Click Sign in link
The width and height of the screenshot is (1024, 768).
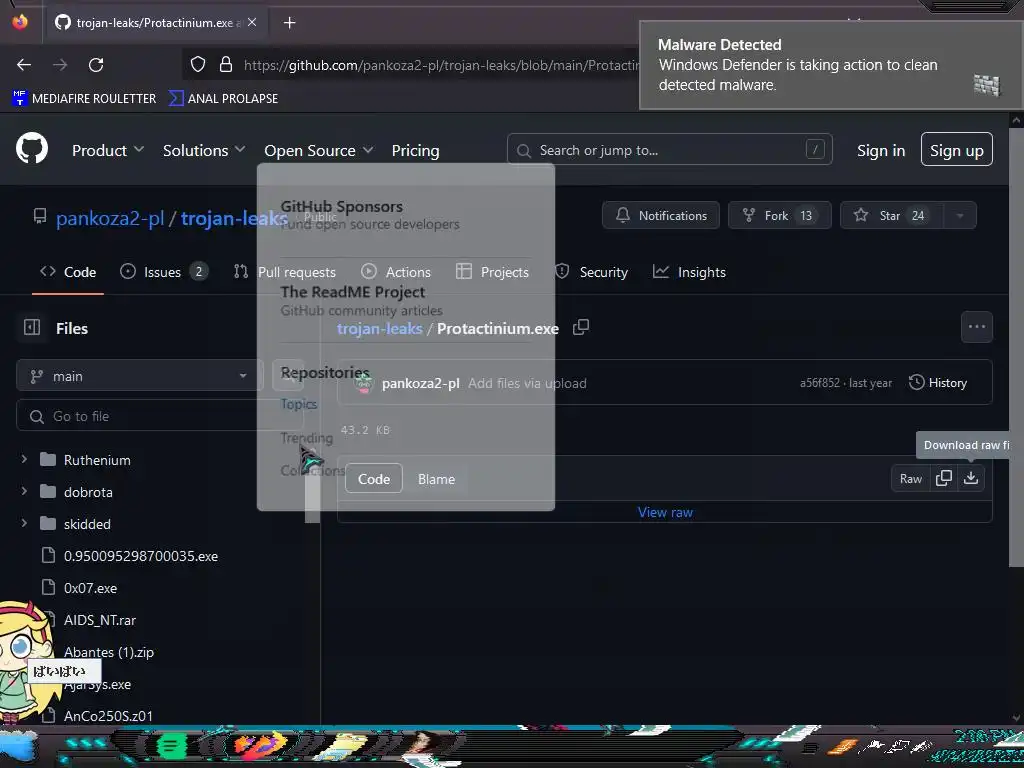[x=881, y=150]
